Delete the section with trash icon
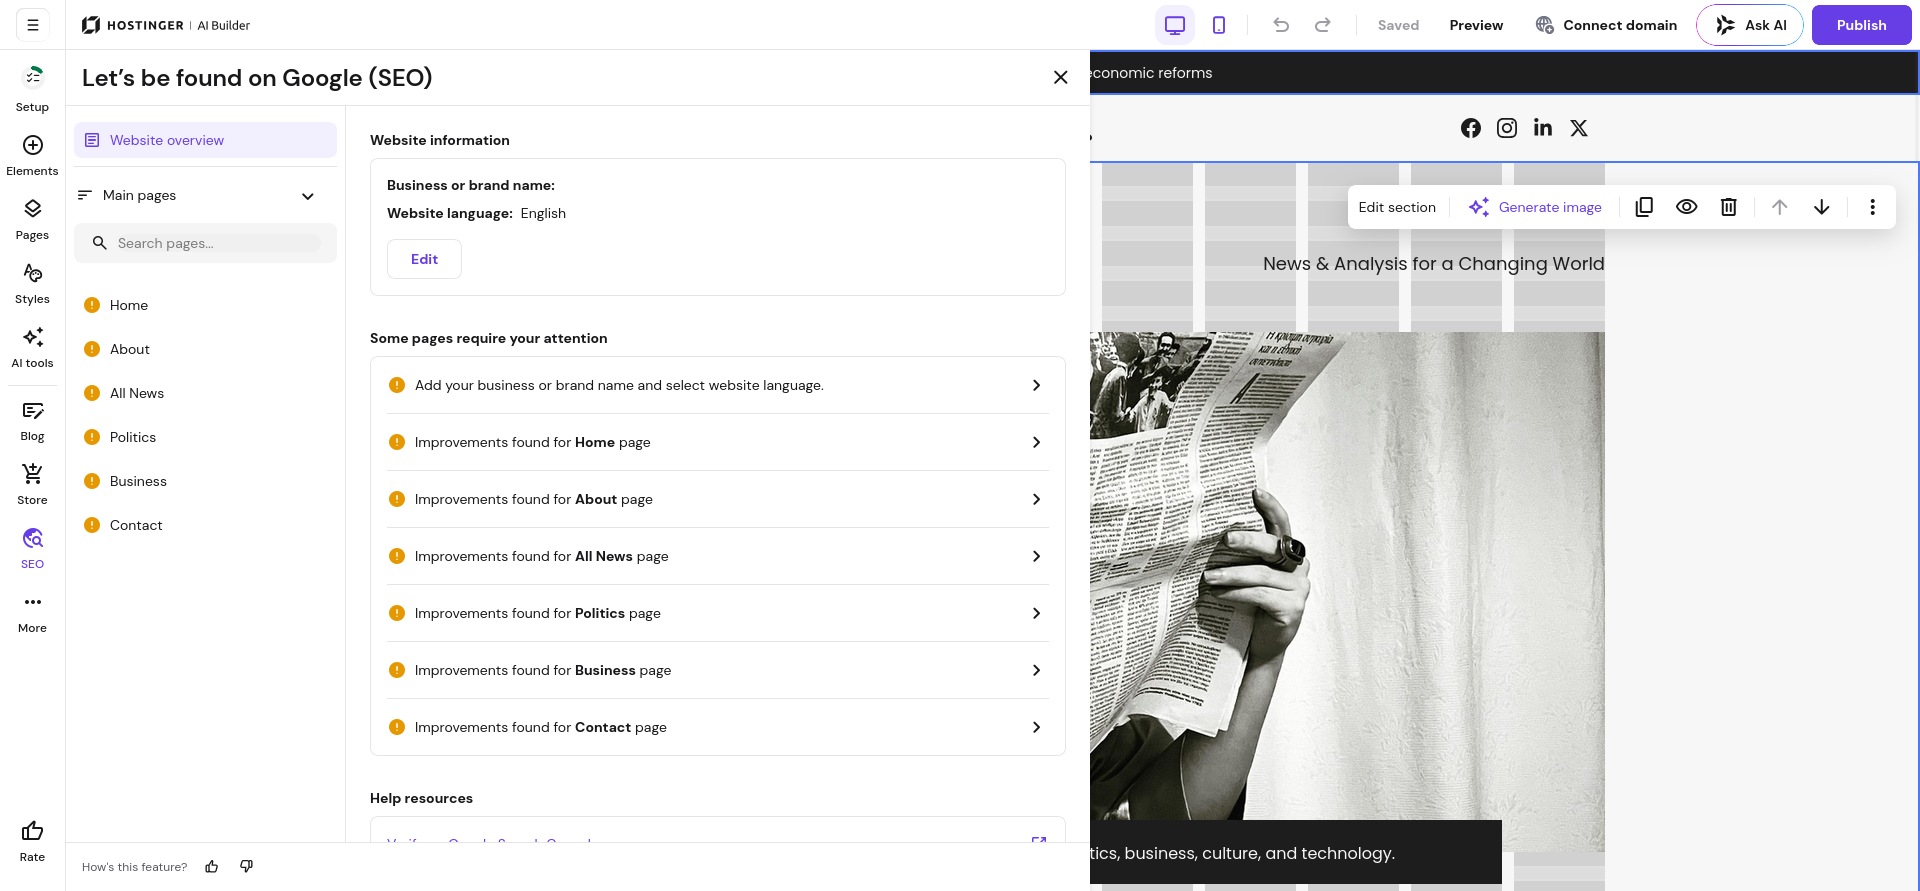Image resolution: width=1920 pixels, height=891 pixels. tap(1729, 207)
